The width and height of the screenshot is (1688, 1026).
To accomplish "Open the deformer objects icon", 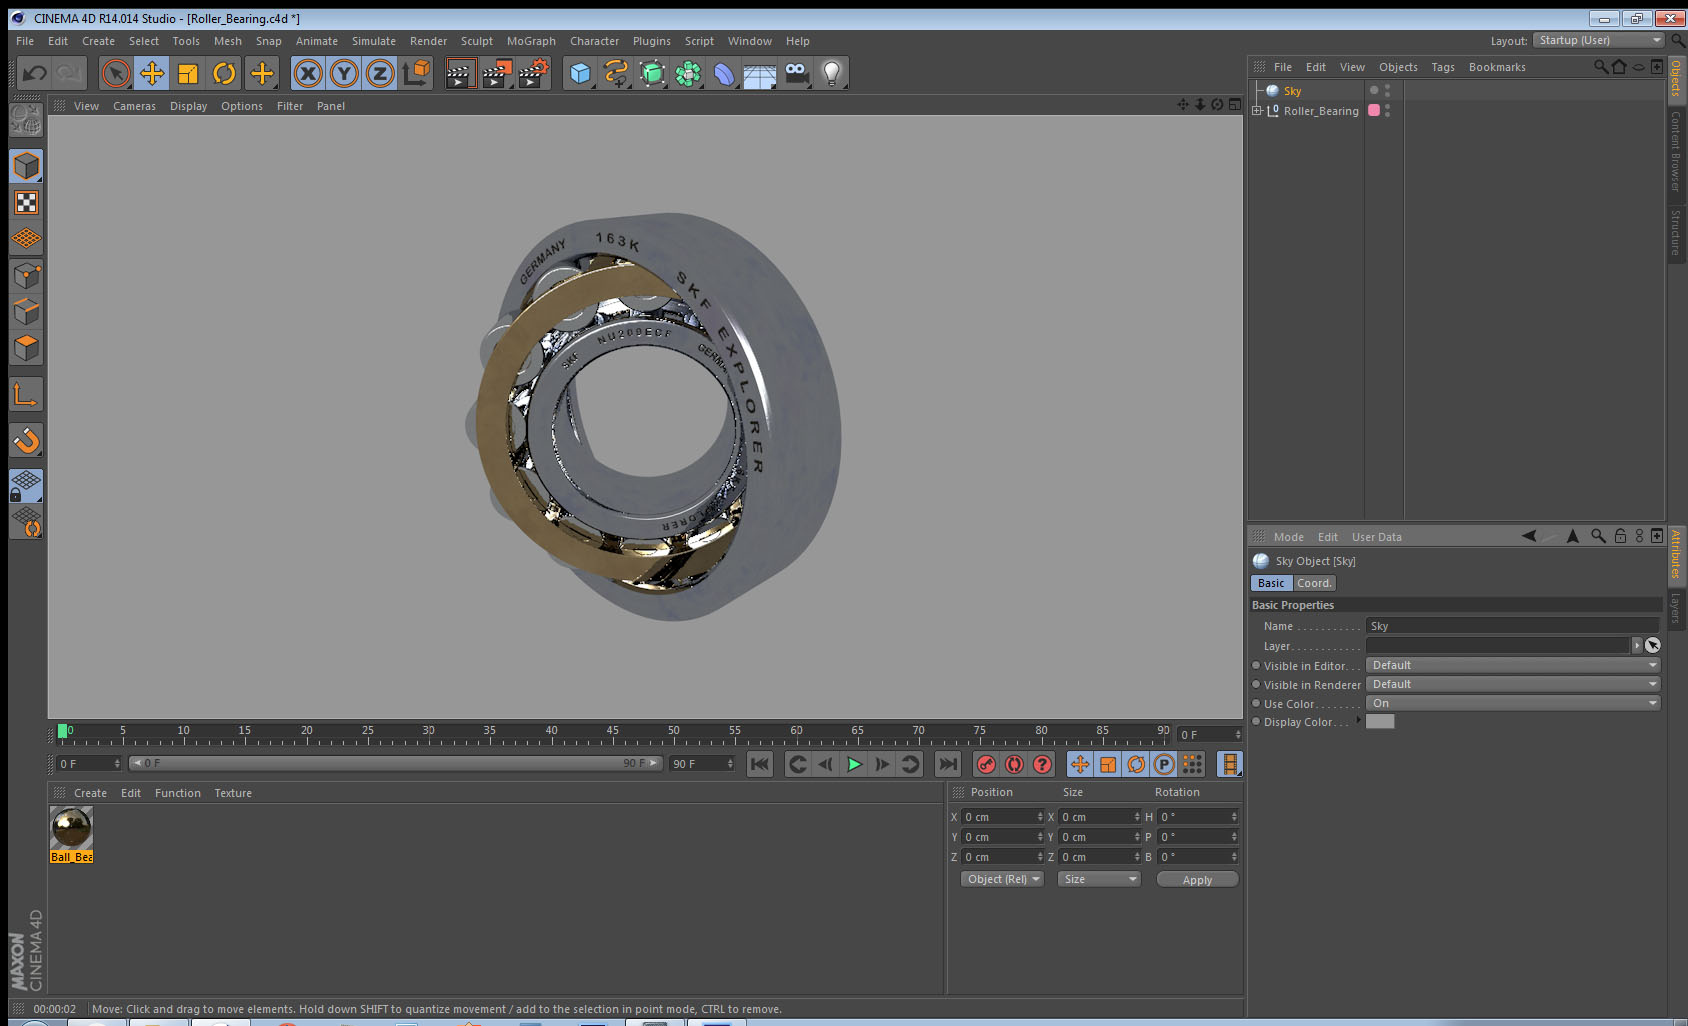I will [724, 73].
